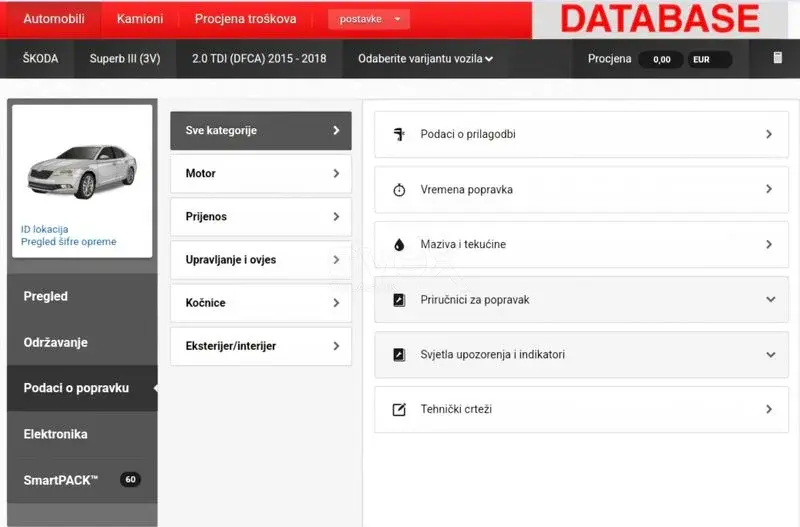The image size is (800, 527).
Task: Click the SmartPACK 60 count badge
Action: (131, 479)
